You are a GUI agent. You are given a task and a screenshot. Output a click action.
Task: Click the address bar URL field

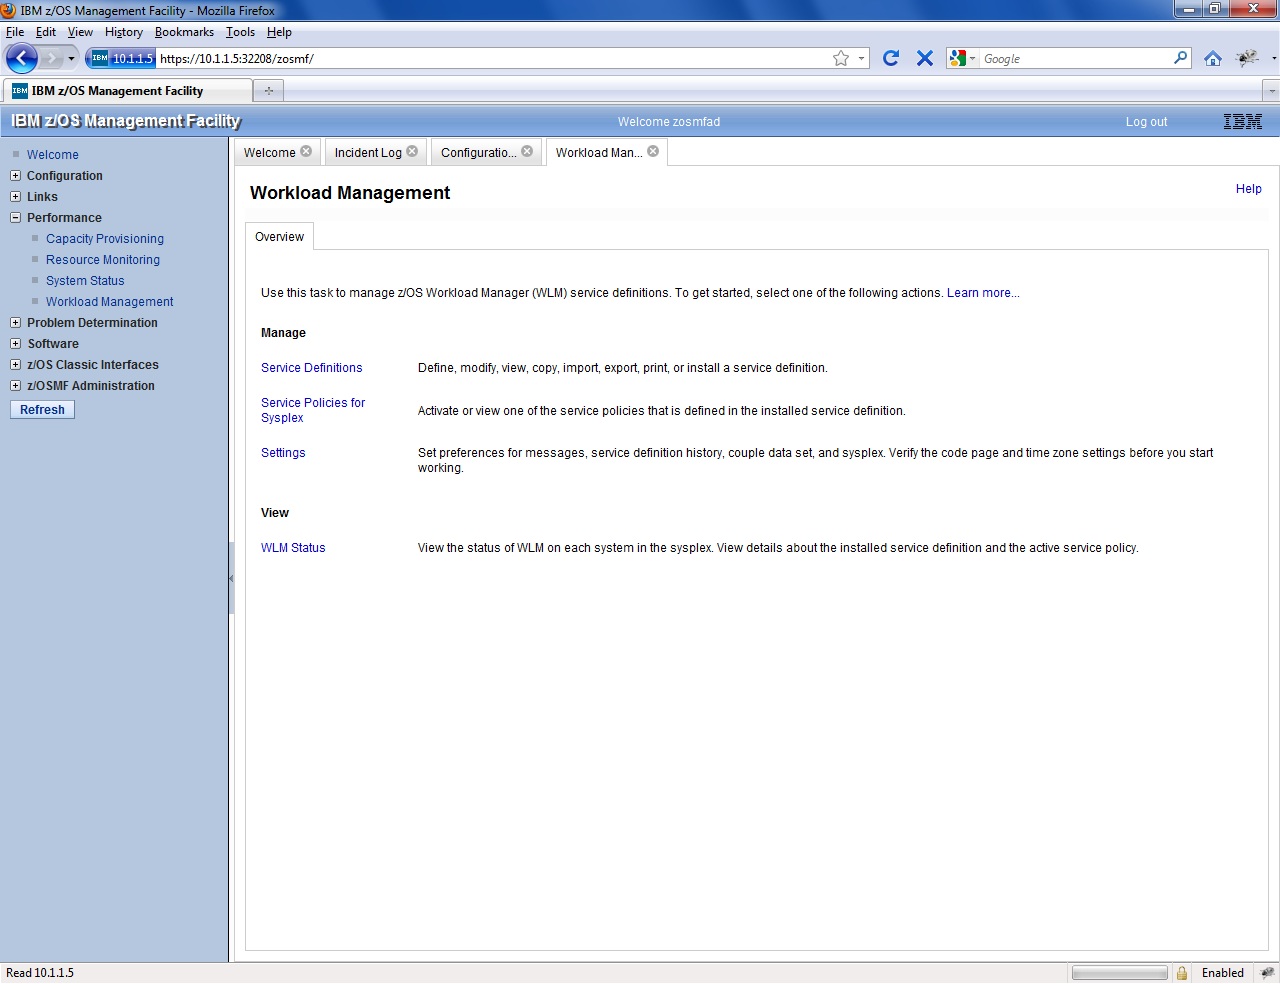[493, 58]
